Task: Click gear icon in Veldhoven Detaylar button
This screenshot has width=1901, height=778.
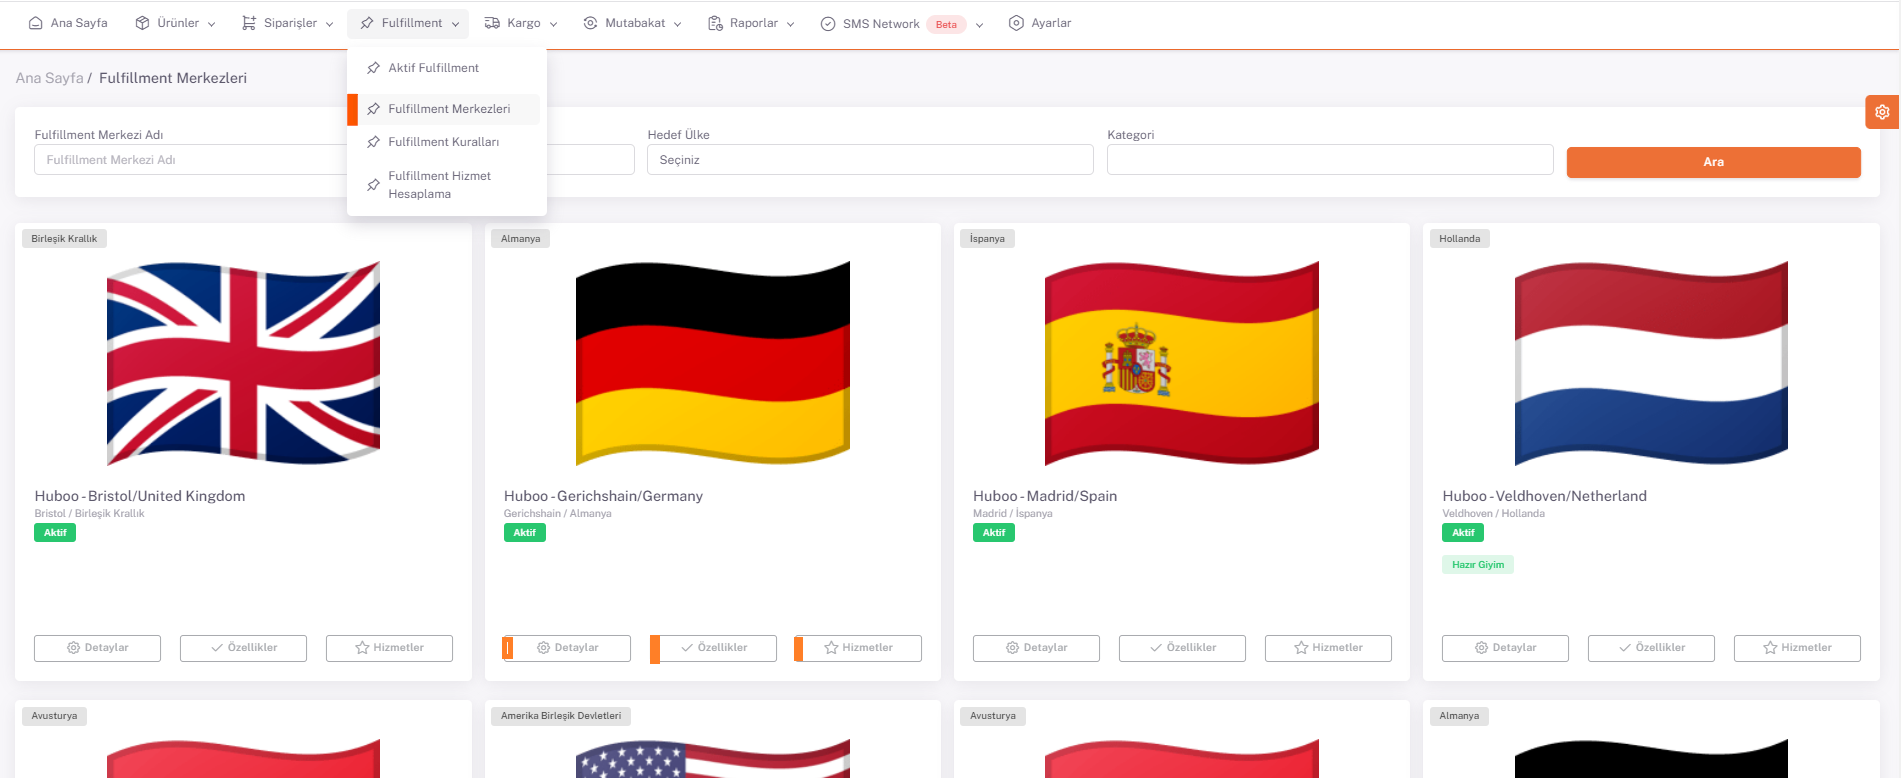Action: coord(1481,648)
